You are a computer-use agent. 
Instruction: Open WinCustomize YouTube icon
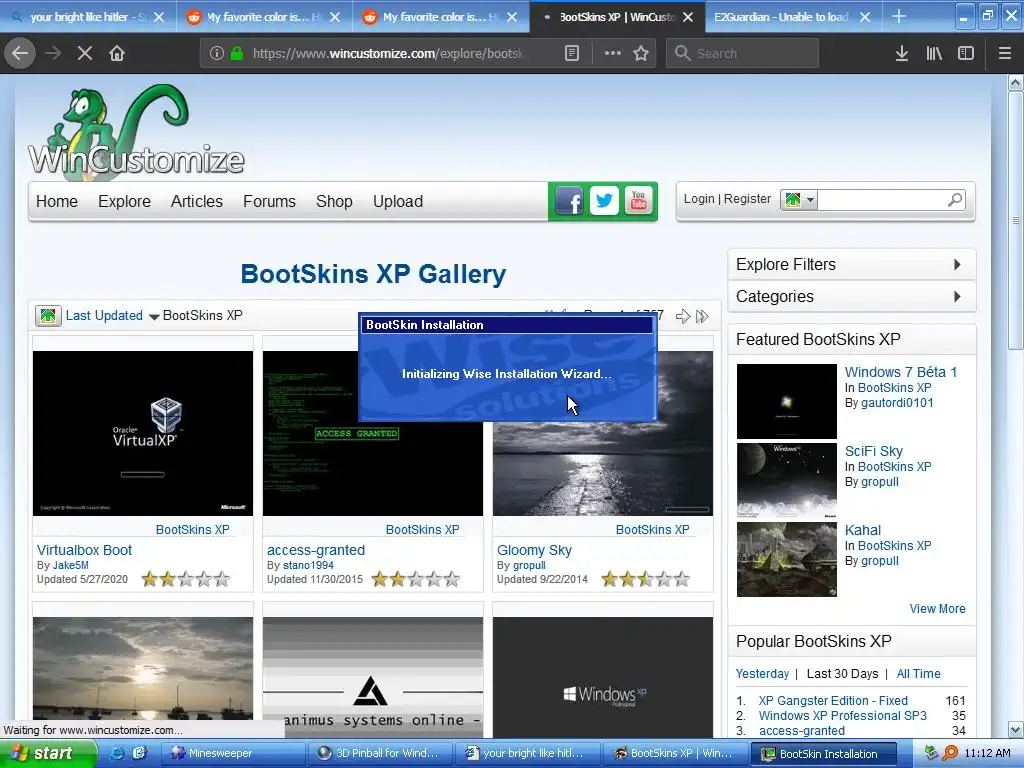(x=639, y=201)
